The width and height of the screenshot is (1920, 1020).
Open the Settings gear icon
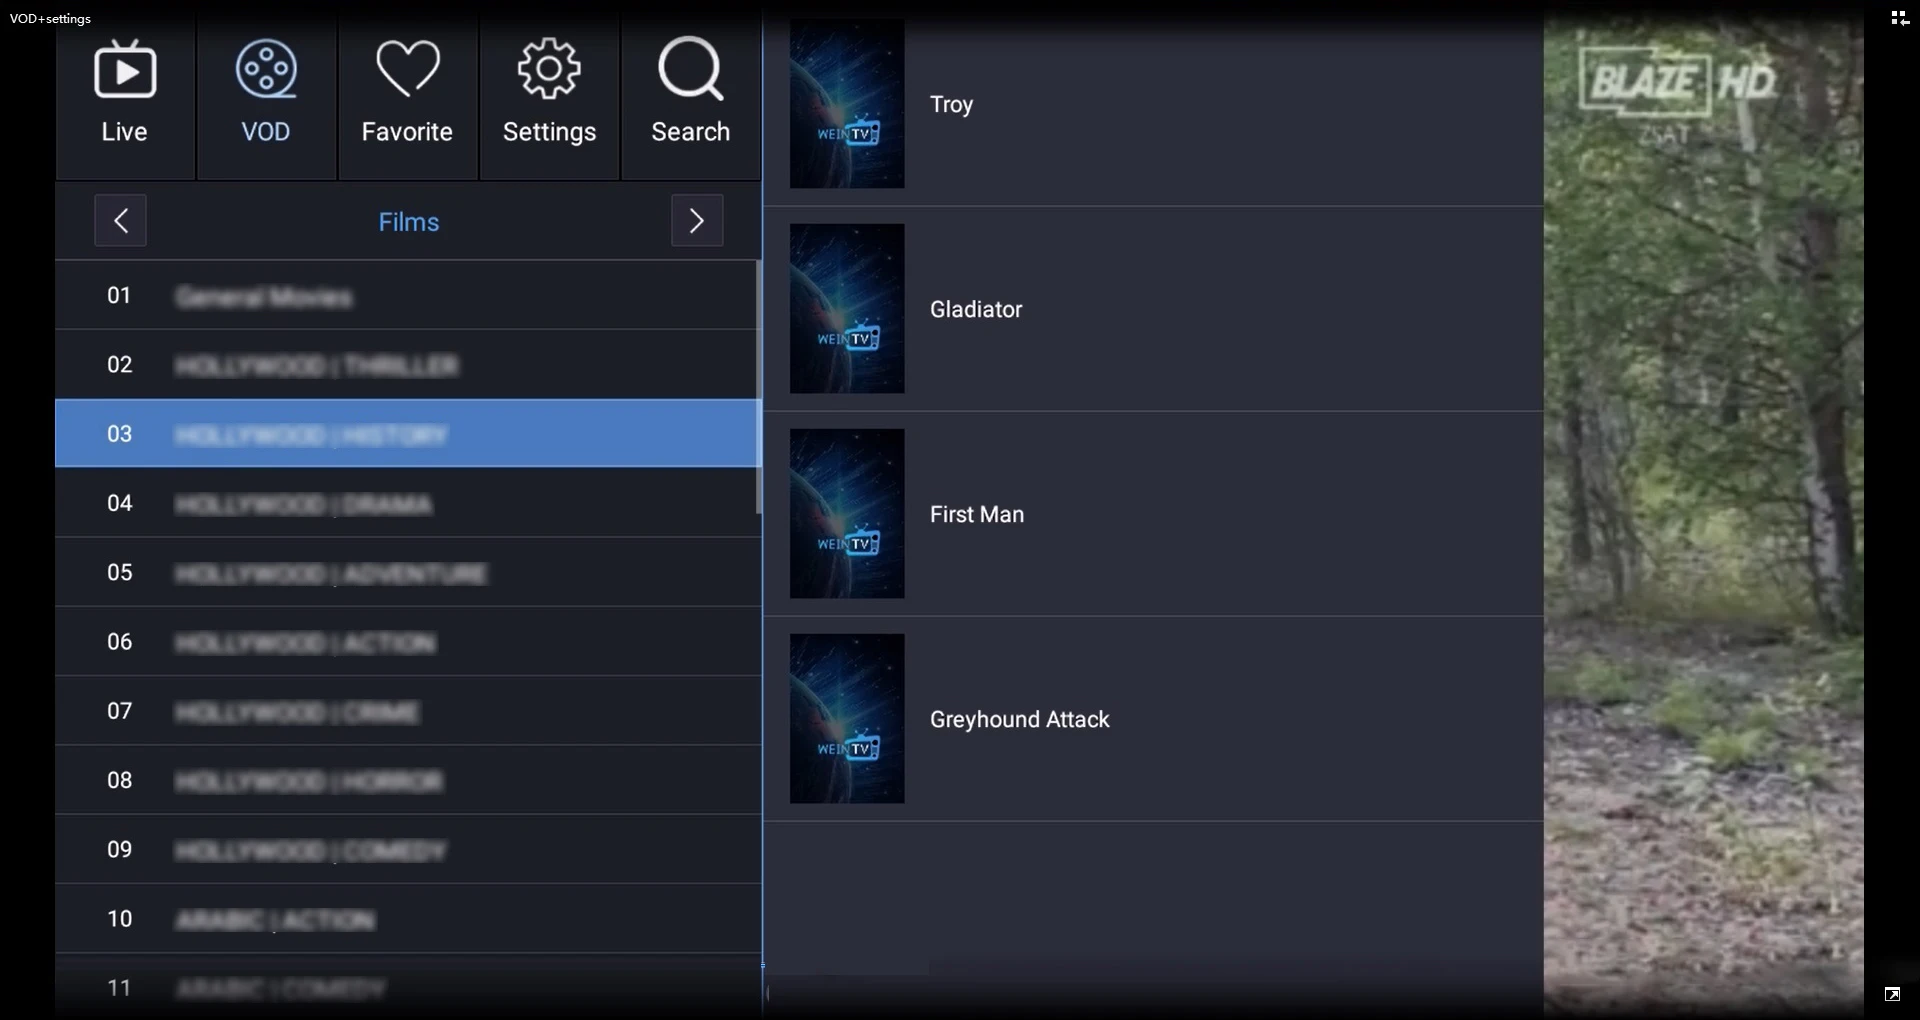[549, 68]
